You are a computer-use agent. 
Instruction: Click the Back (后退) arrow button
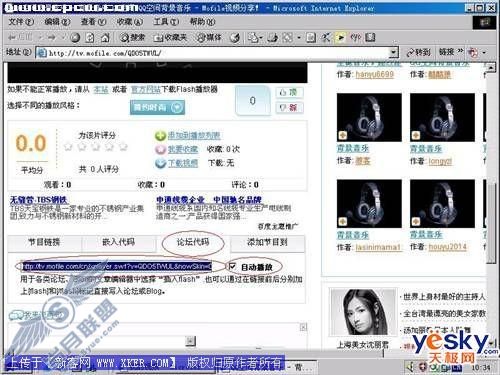19,37
